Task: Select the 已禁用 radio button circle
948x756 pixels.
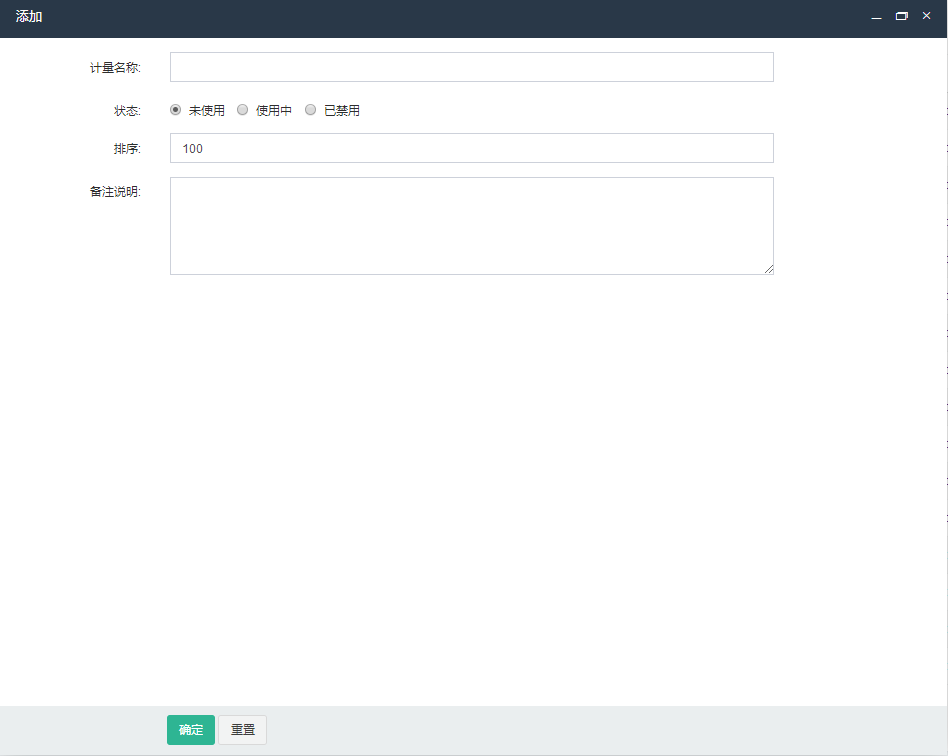Action: coord(310,110)
